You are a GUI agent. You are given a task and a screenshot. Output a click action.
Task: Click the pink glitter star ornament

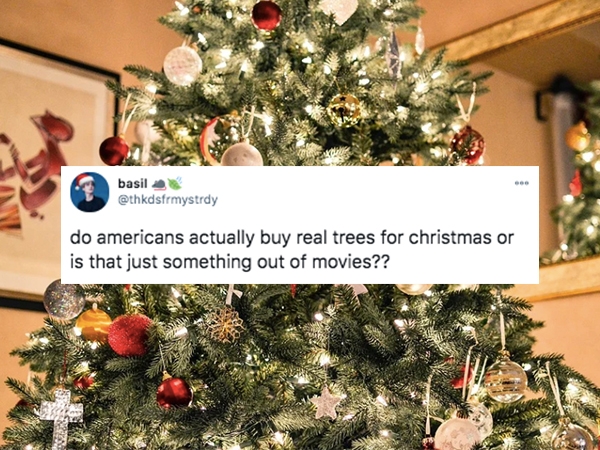pyautogui.click(x=326, y=403)
